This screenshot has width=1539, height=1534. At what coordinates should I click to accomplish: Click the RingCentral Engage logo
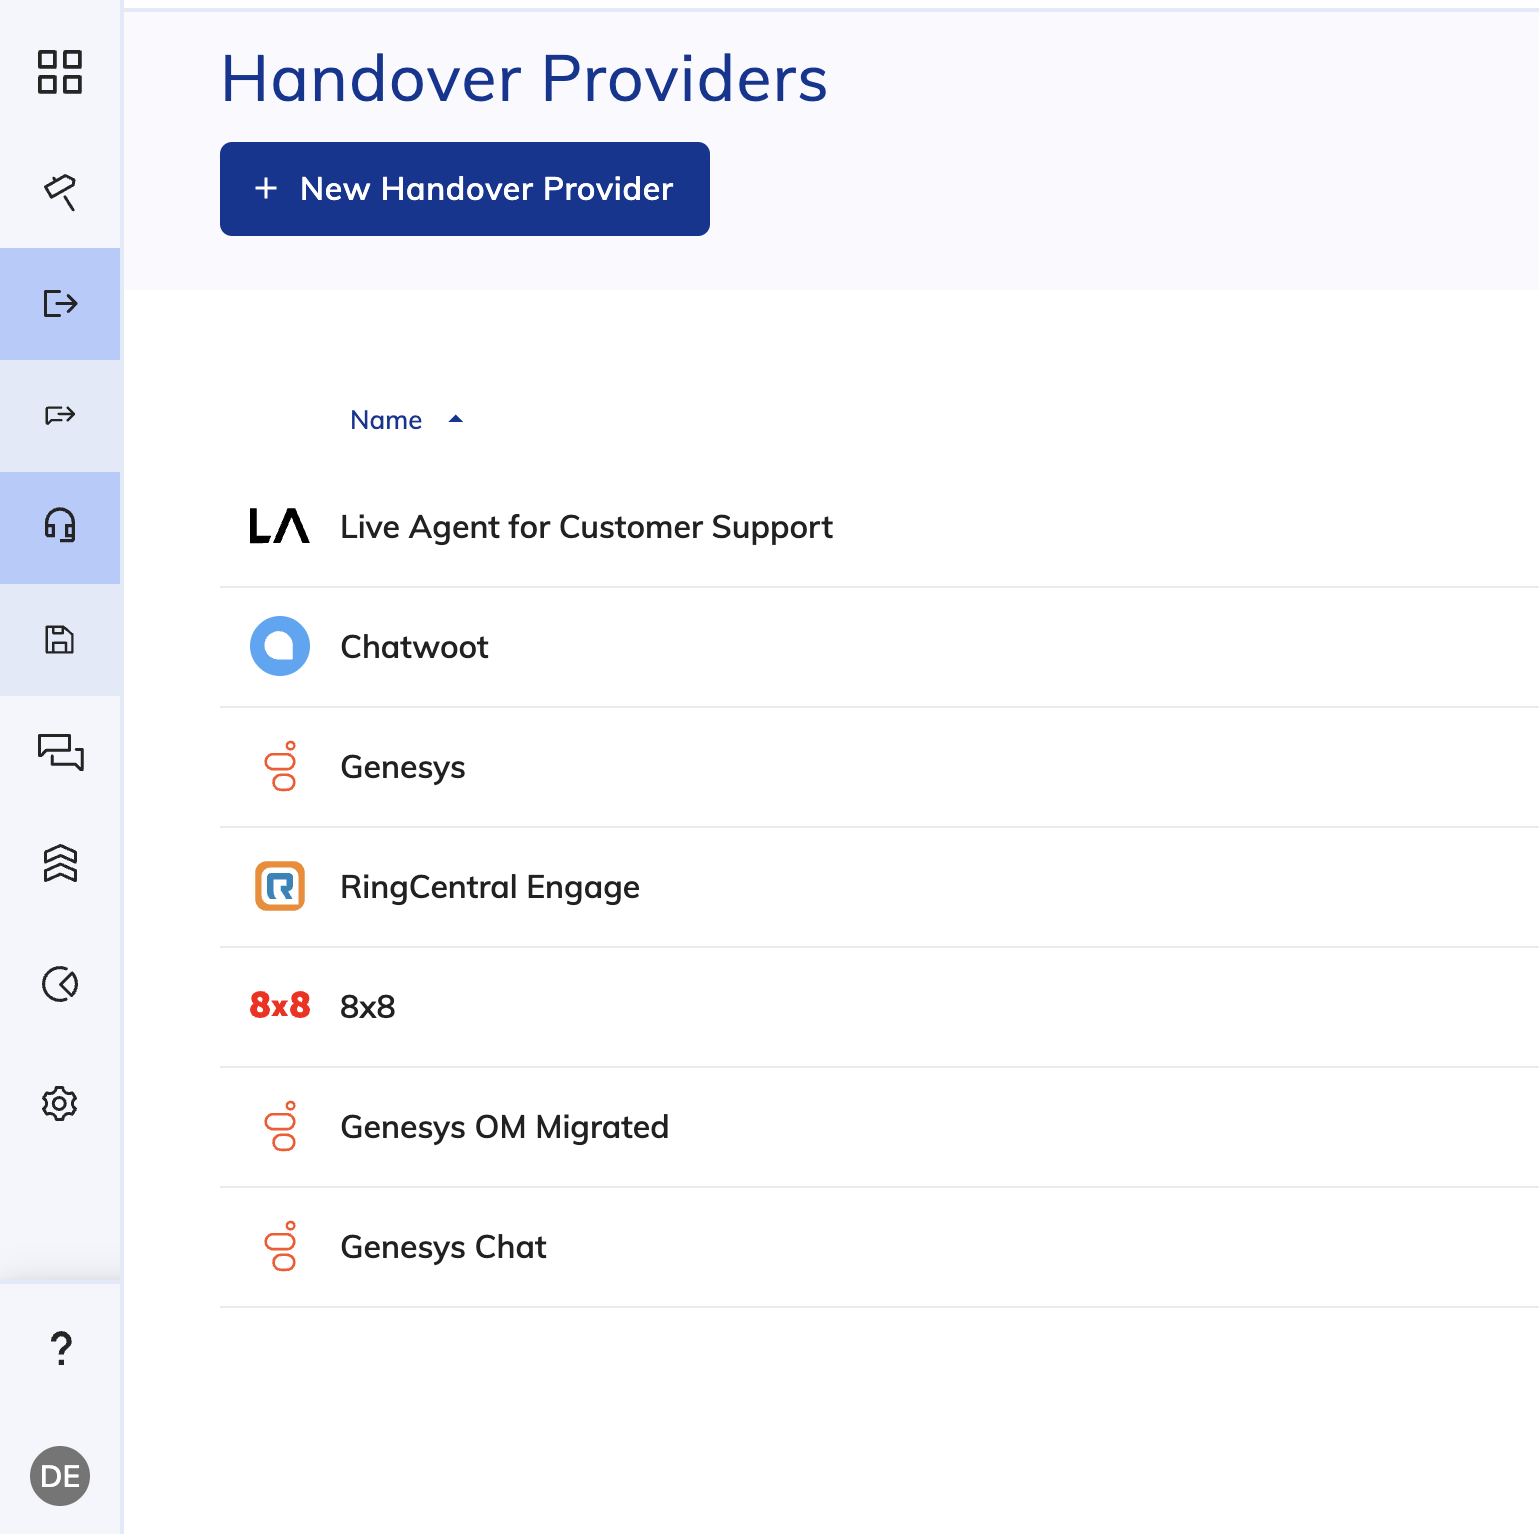click(280, 886)
